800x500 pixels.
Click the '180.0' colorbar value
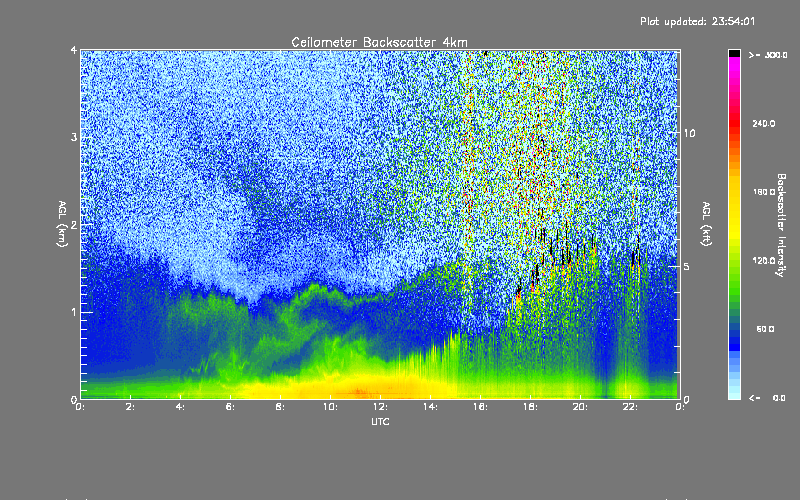point(764,192)
